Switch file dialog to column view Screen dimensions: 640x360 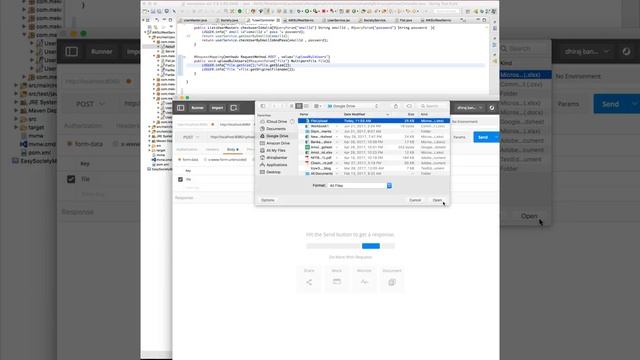click(x=306, y=106)
